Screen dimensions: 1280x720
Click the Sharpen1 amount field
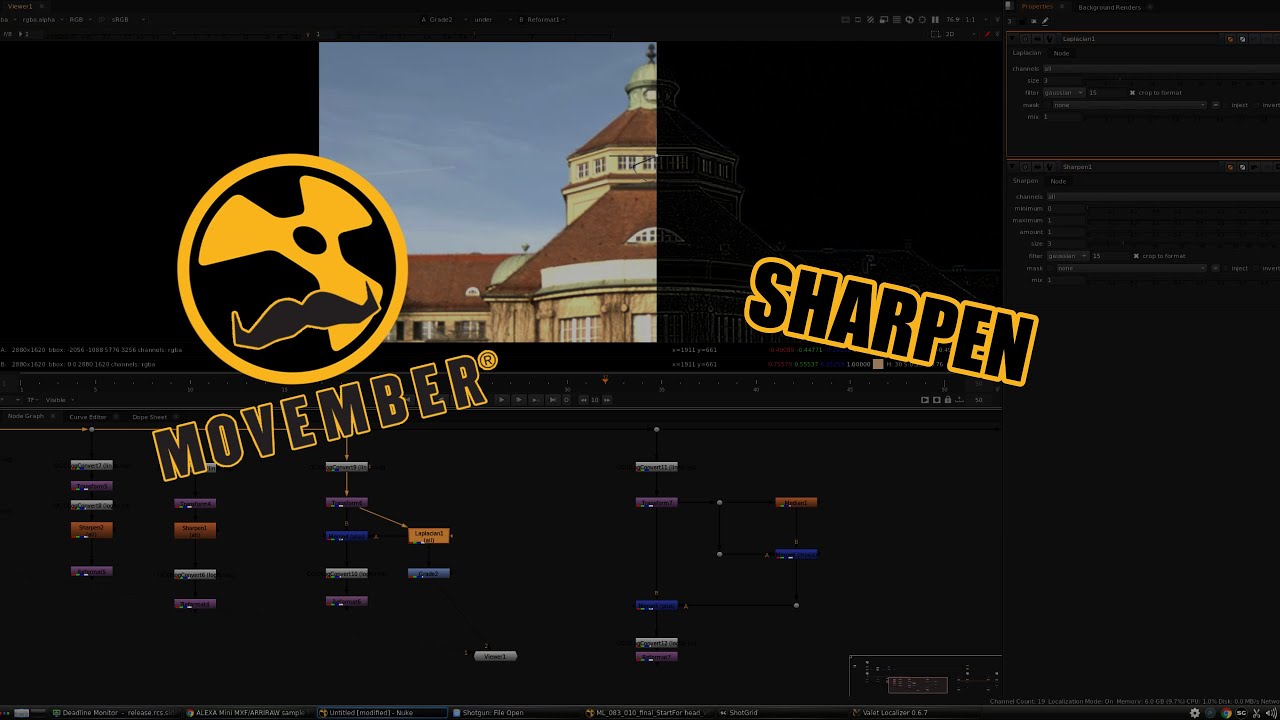tap(1065, 232)
